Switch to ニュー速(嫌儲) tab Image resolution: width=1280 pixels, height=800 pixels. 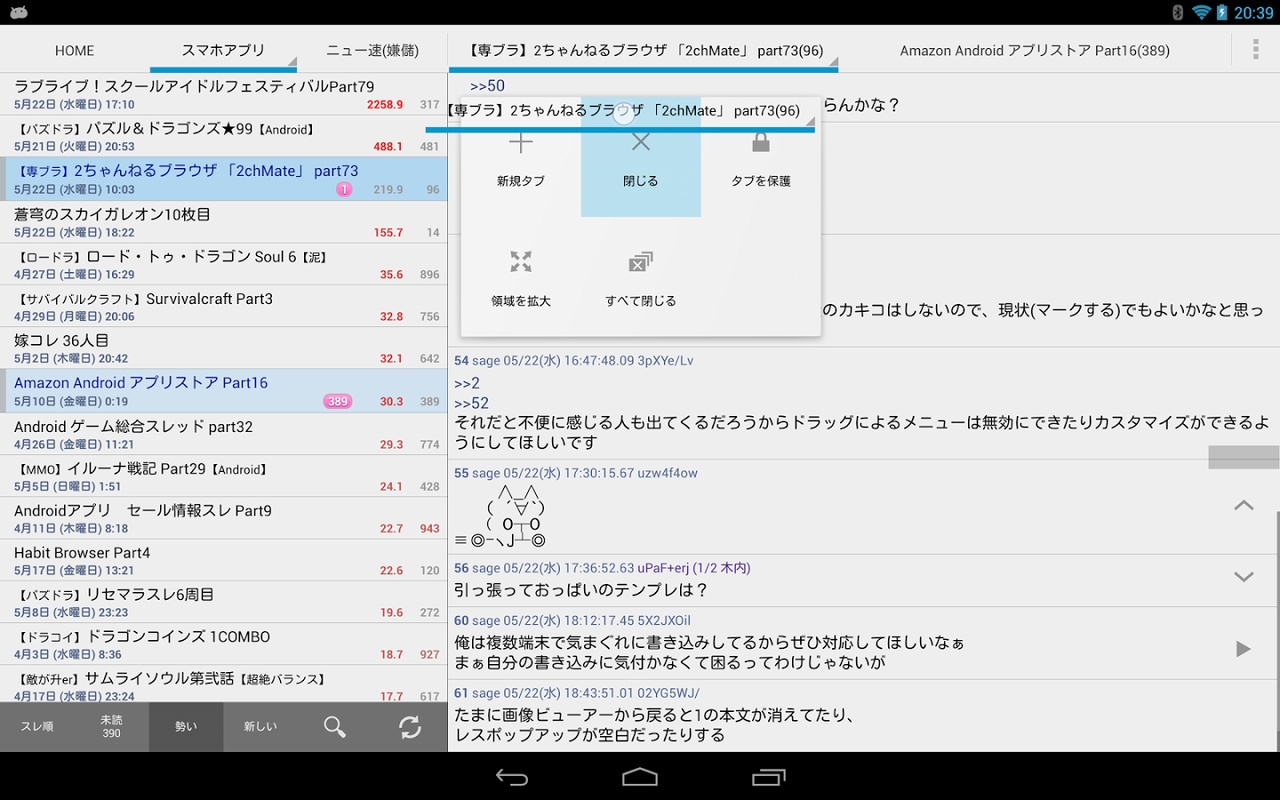(373, 50)
